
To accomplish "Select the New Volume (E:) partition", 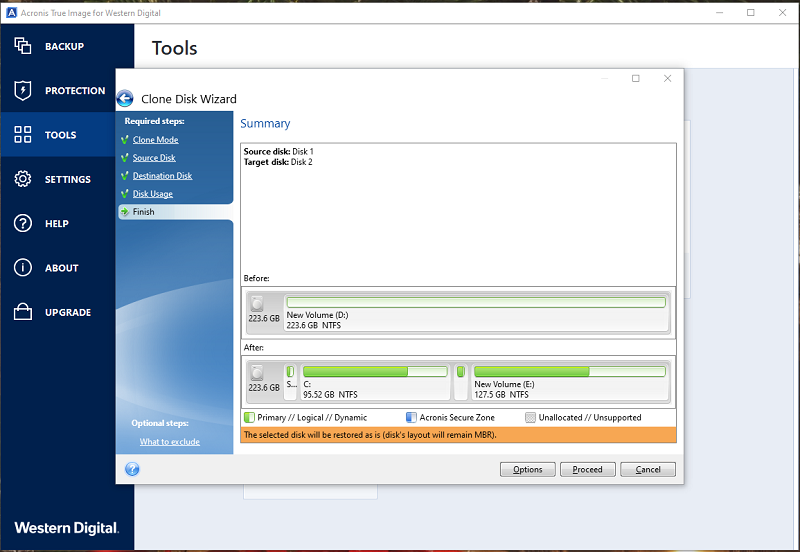I will pyautogui.click(x=569, y=382).
